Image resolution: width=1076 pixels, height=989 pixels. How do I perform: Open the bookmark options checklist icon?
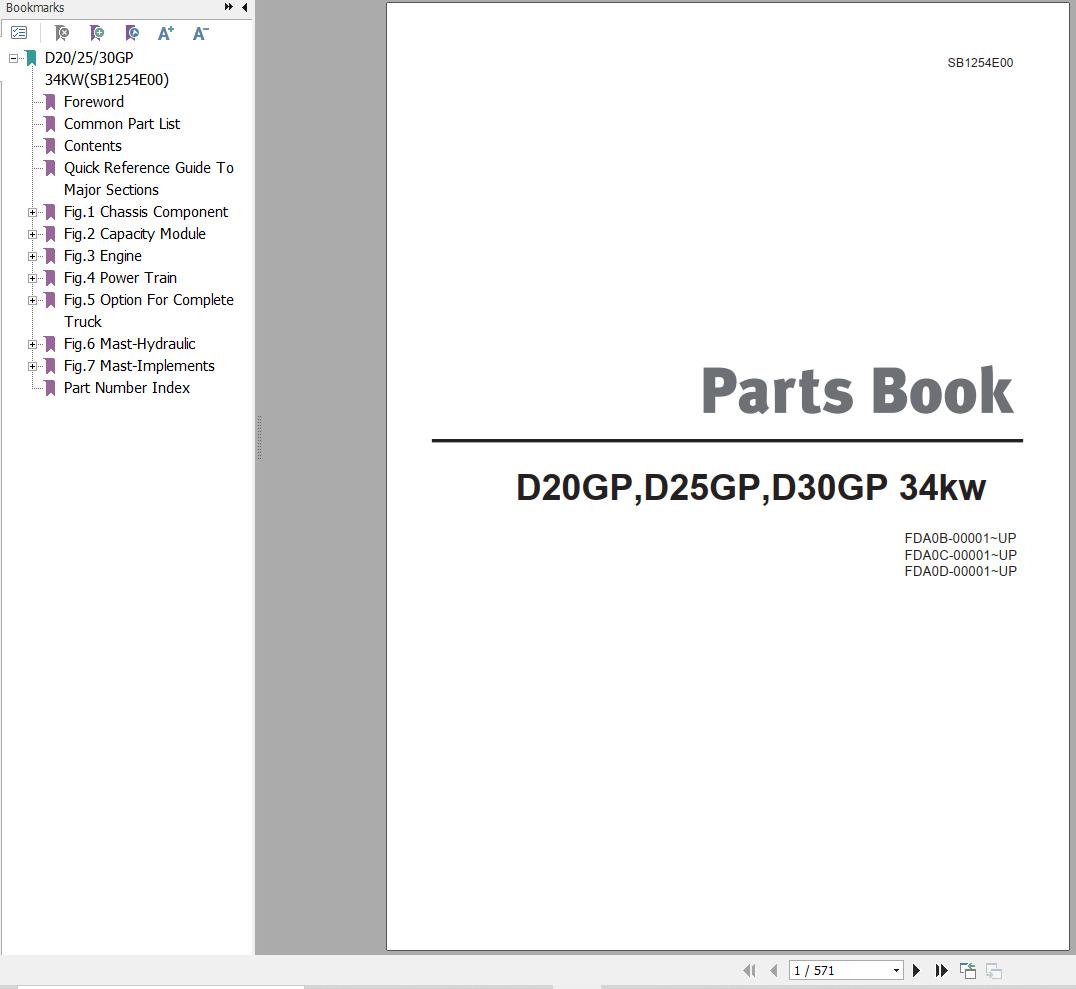pos(19,32)
